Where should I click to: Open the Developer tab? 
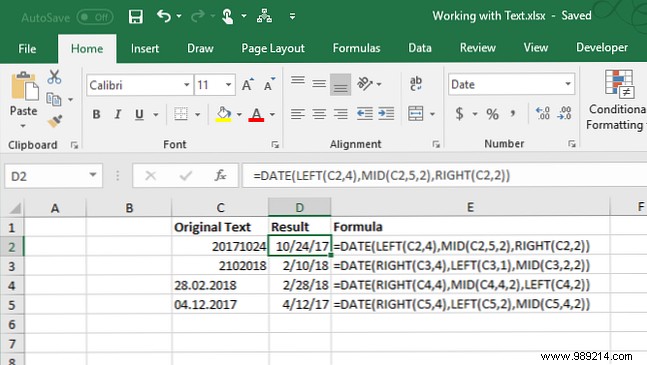[602, 48]
